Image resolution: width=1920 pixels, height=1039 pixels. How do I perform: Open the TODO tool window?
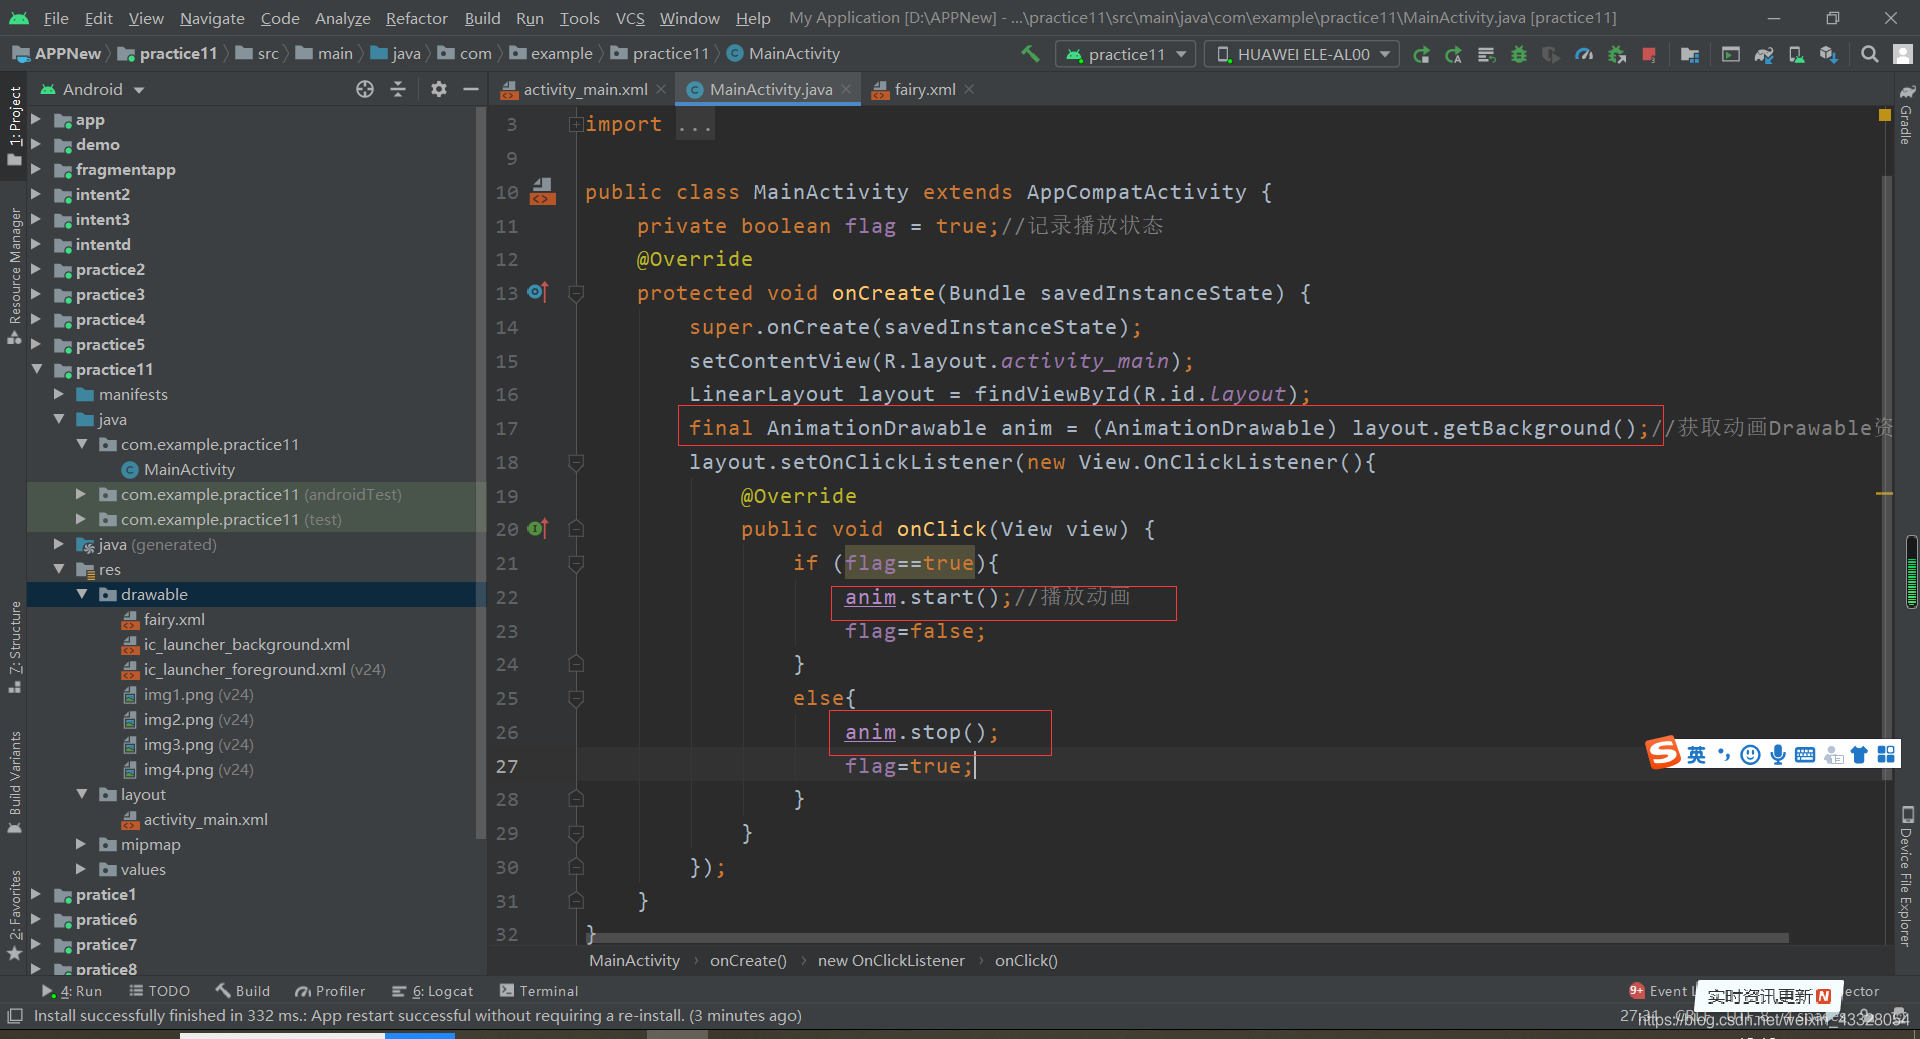[160, 991]
